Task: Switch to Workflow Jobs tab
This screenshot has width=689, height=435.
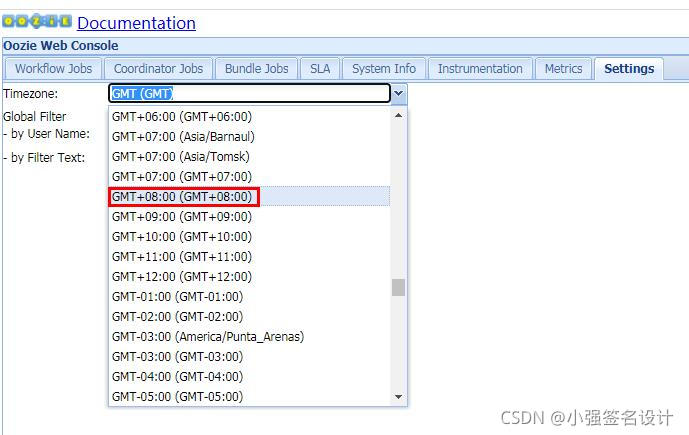Action: coord(54,69)
